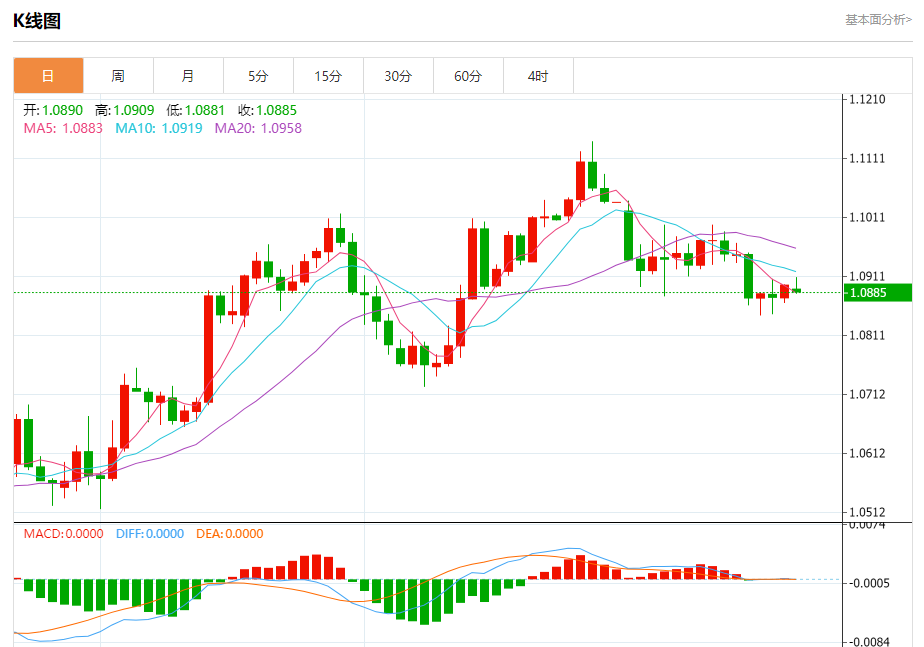Click the green 1.0885 current price tag
Viewport: 924px width, 647px height.
click(877, 293)
